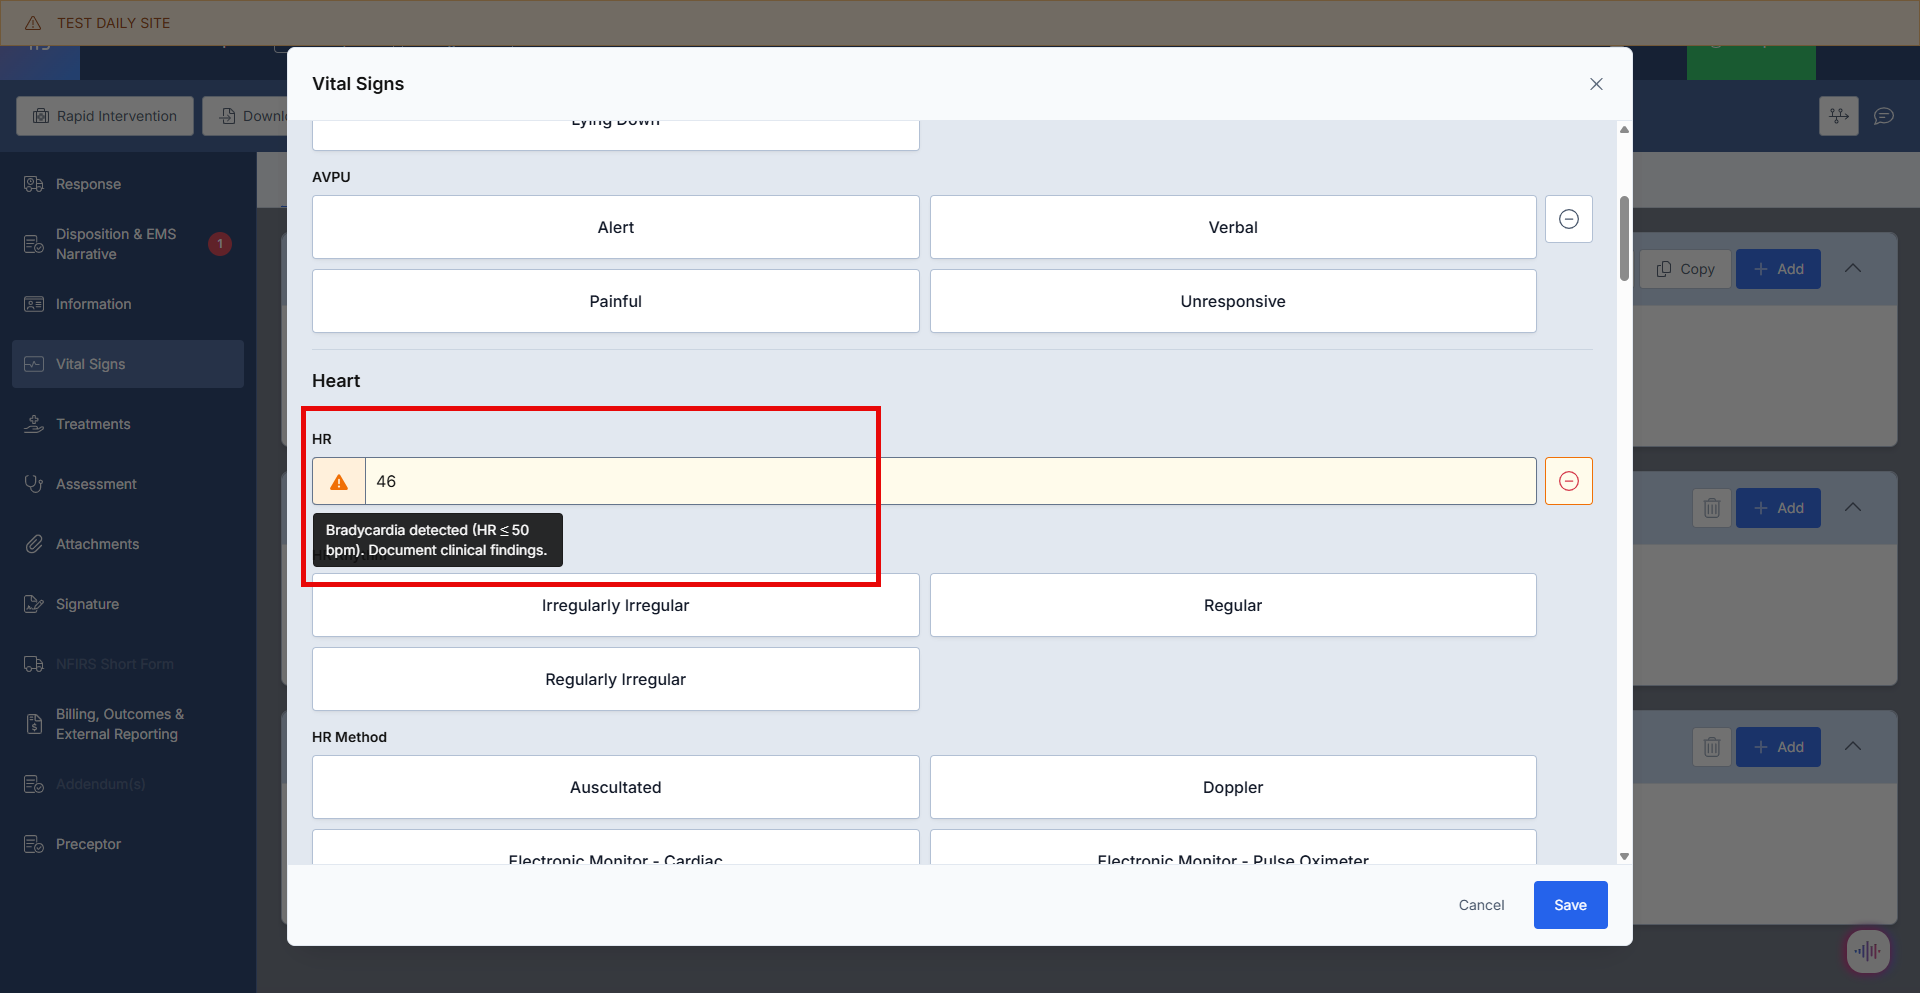Cancel the Vital Signs dialog
The height and width of the screenshot is (993, 1920).
[x=1481, y=905]
